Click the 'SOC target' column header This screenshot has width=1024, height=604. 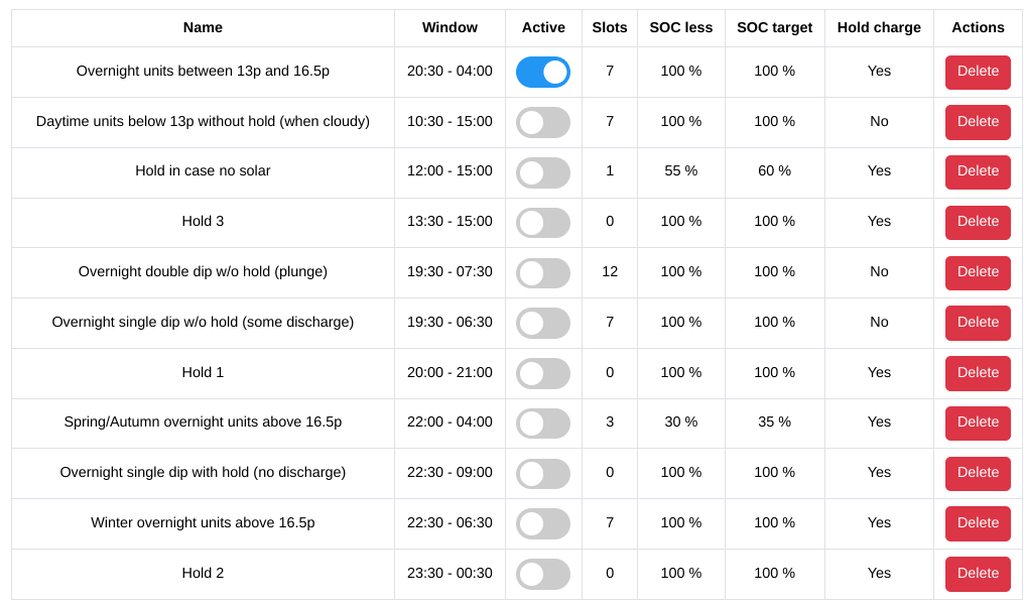(x=774, y=28)
